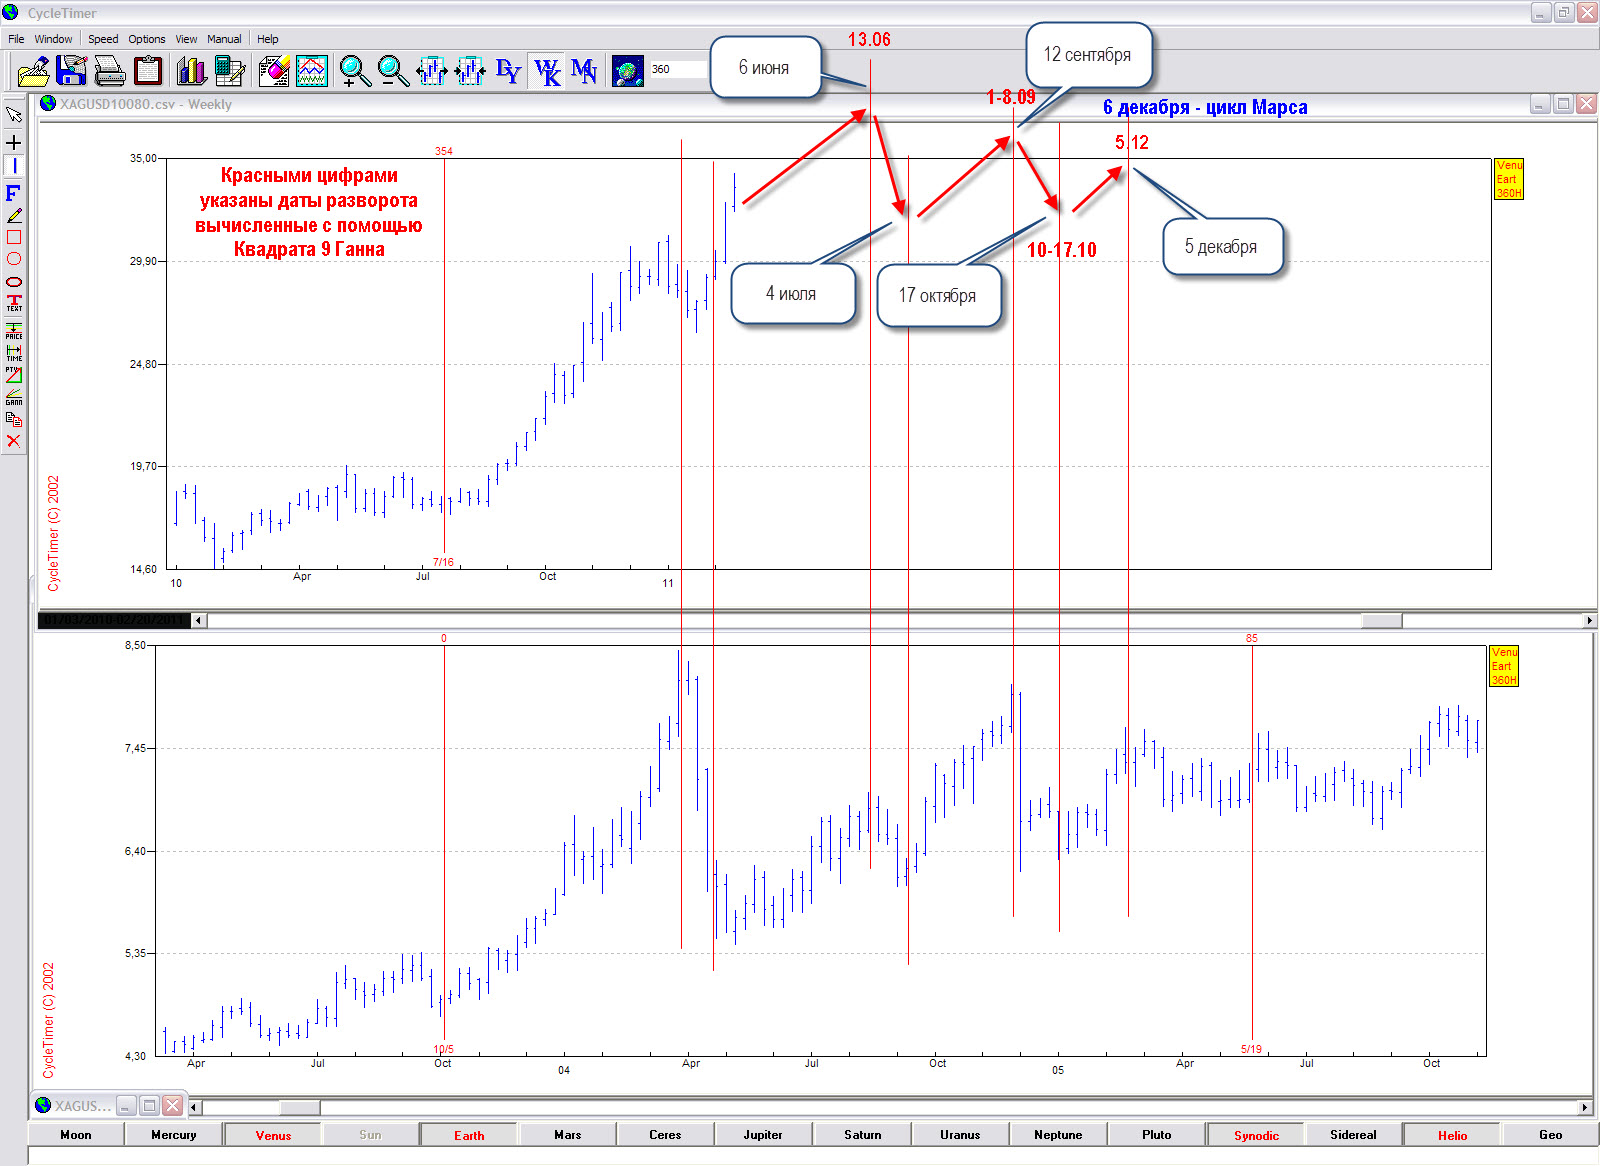The image size is (1600, 1166).
Task: Pick the red rectangle drawing tool
Action: pyautogui.click(x=14, y=238)
